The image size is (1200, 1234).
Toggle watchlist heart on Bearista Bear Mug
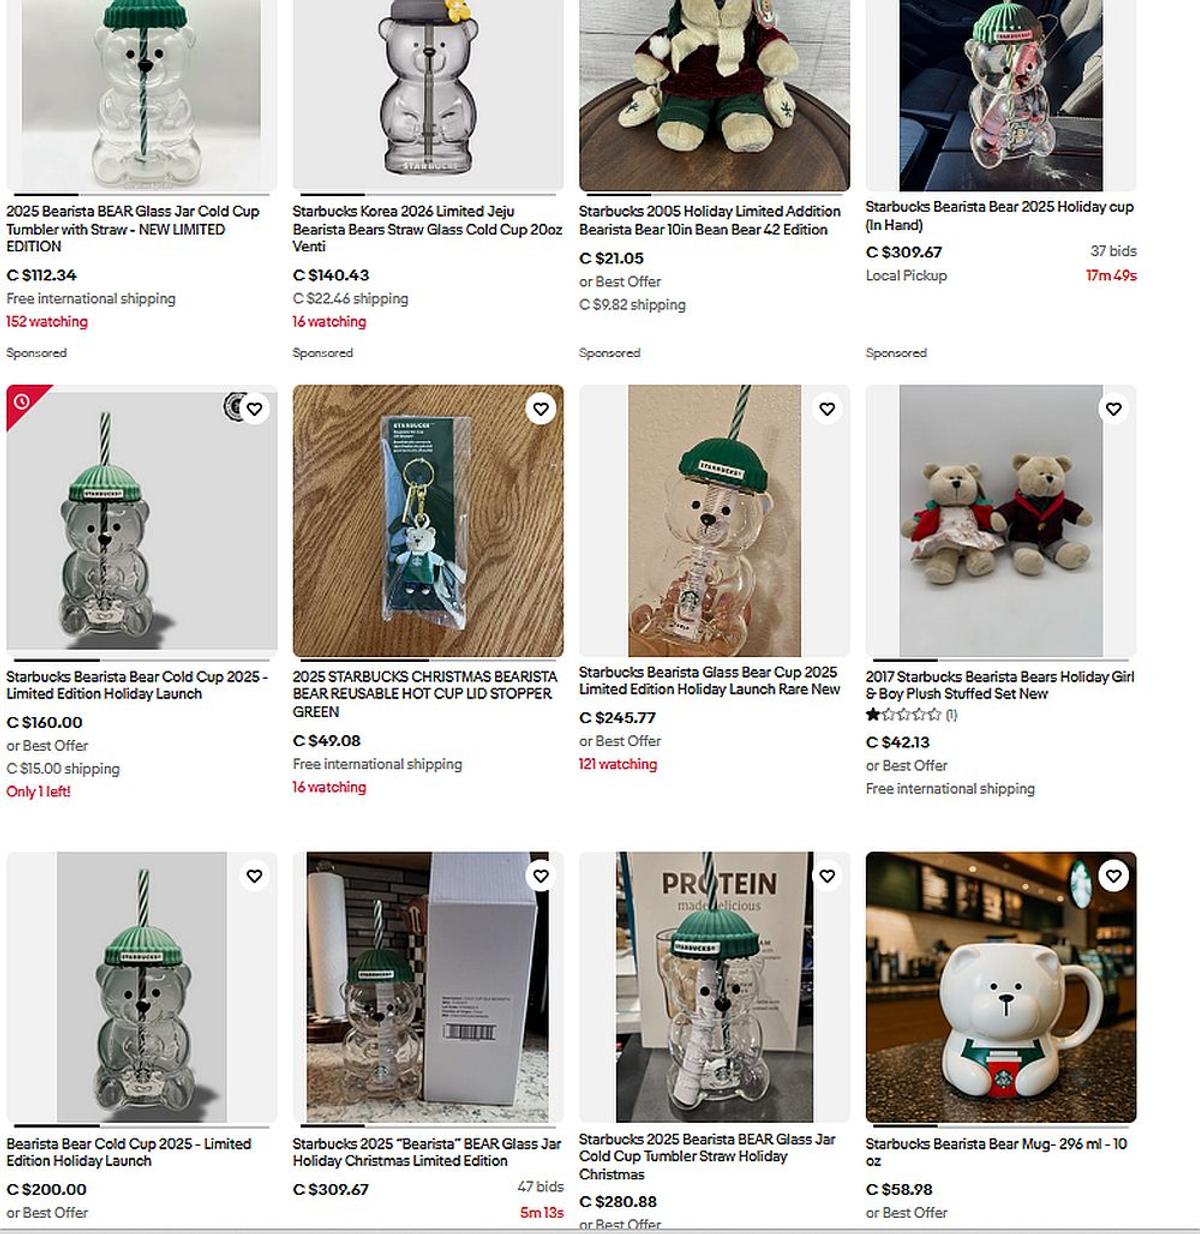(x=1114, y=876)
